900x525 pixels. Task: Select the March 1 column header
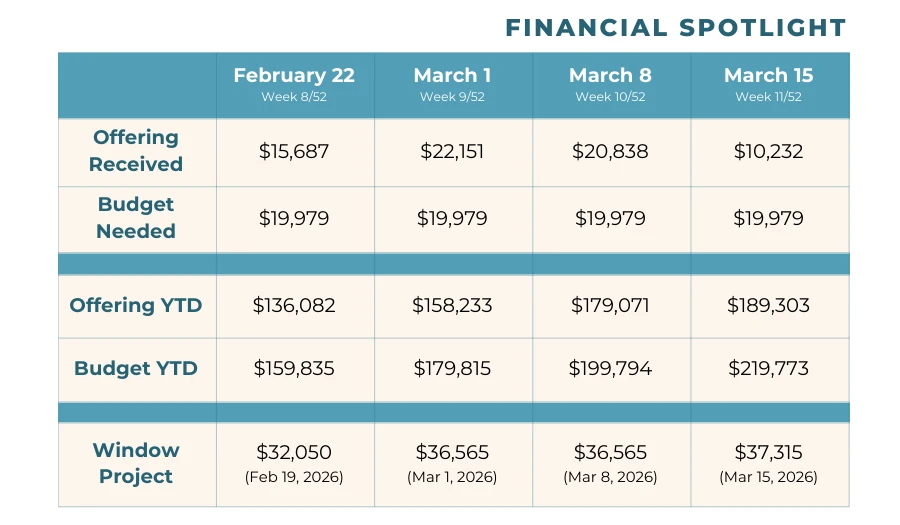(452, 76)
